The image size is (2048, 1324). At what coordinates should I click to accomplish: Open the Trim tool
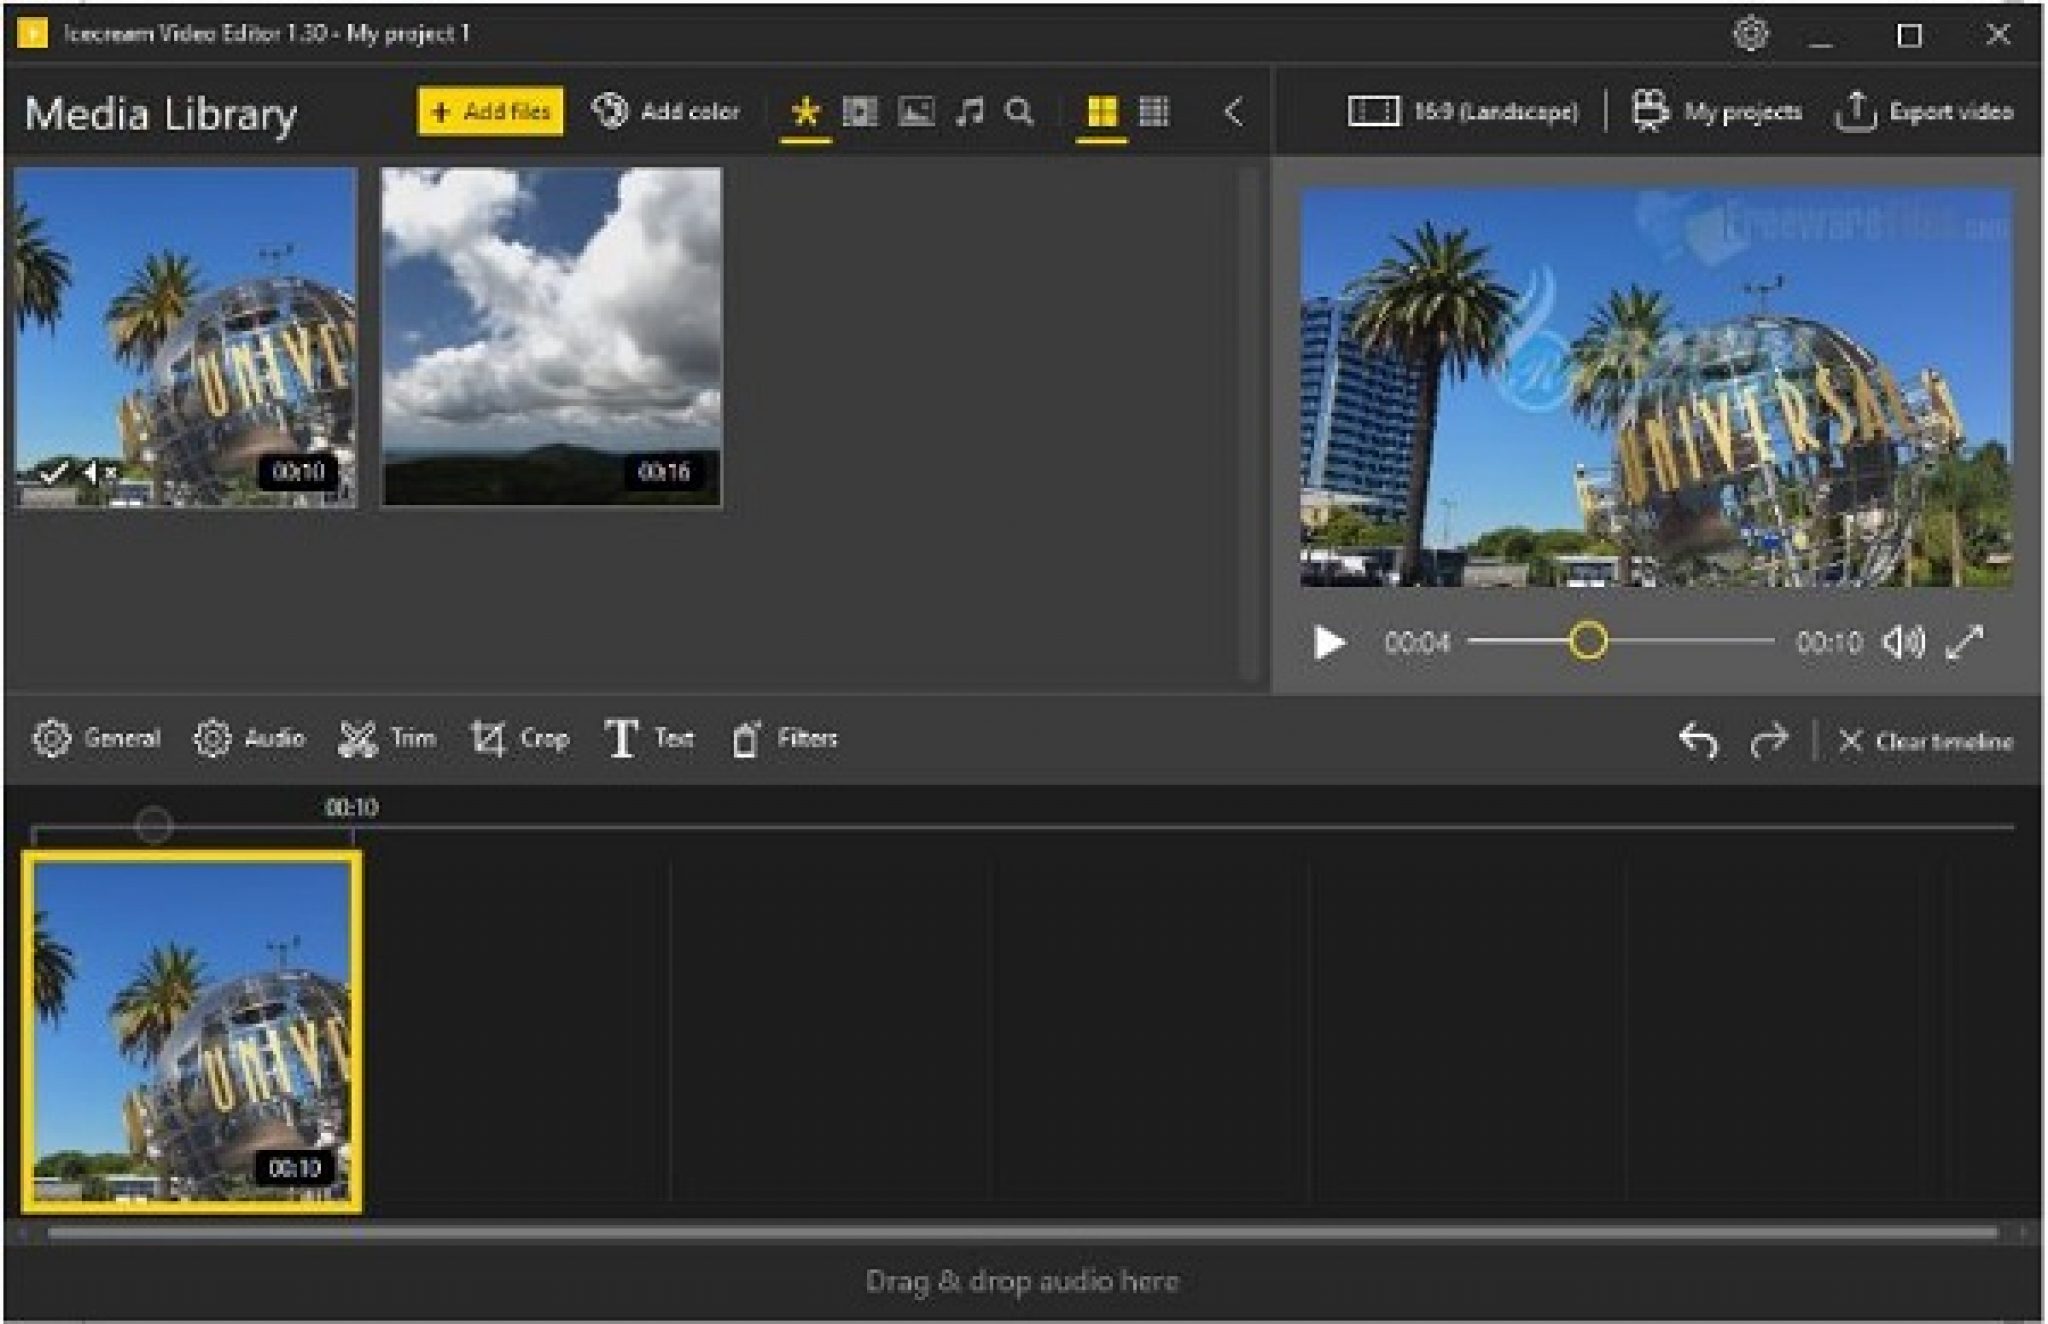tap(387, 739)
